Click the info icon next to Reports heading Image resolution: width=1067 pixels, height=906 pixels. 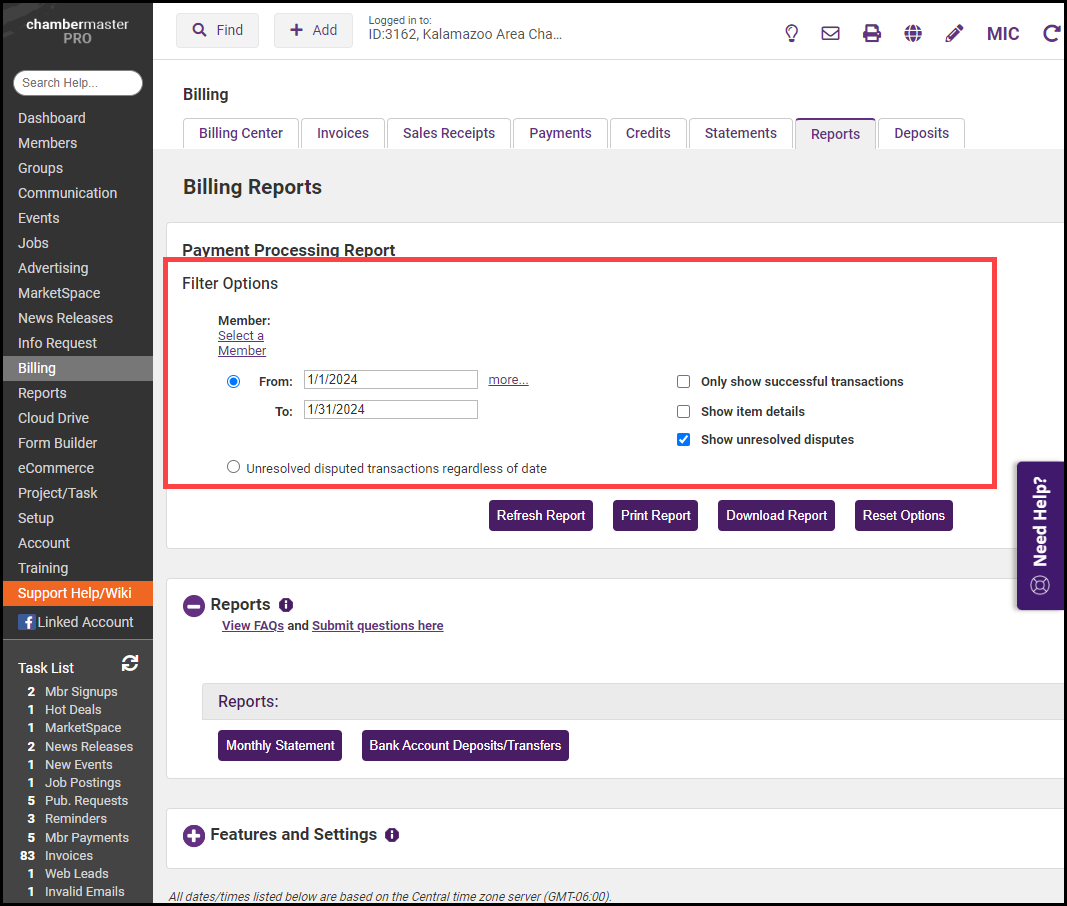point(286,605)
